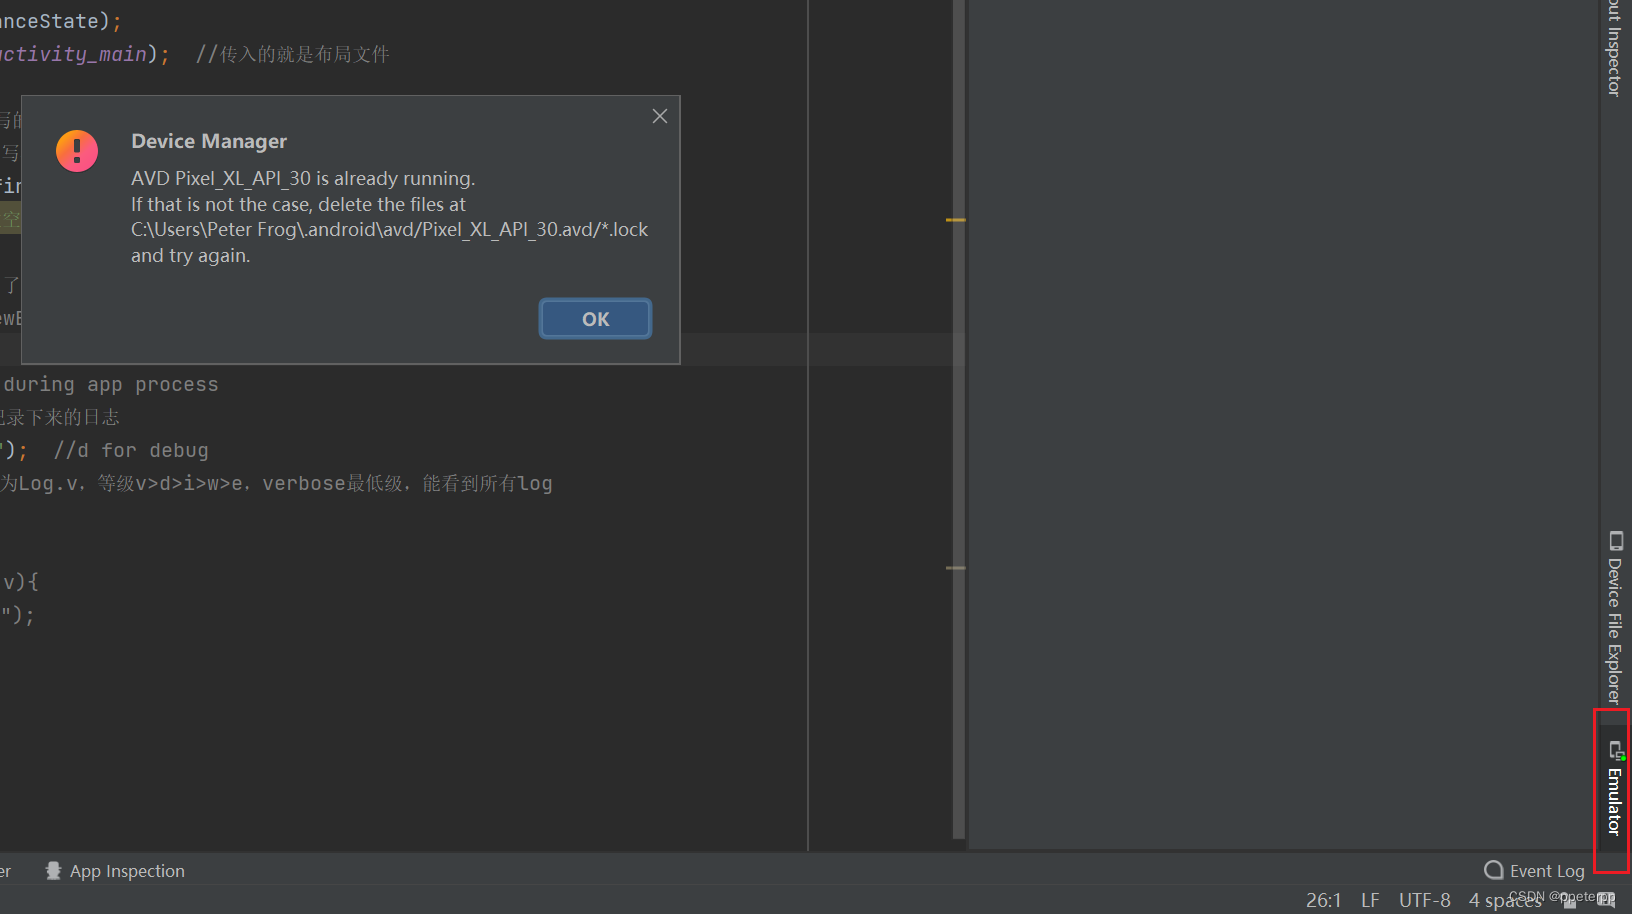Click the Event Log balloon icon

click(x=1494, y=871)
